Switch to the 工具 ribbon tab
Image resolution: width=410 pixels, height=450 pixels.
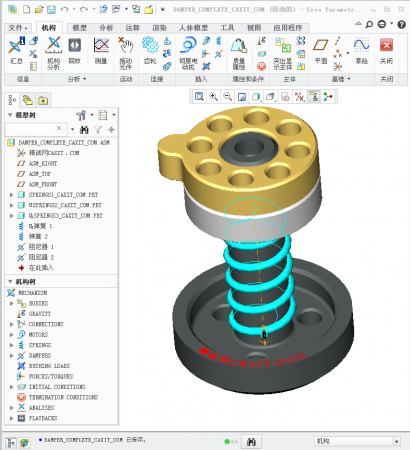[227, 28]
